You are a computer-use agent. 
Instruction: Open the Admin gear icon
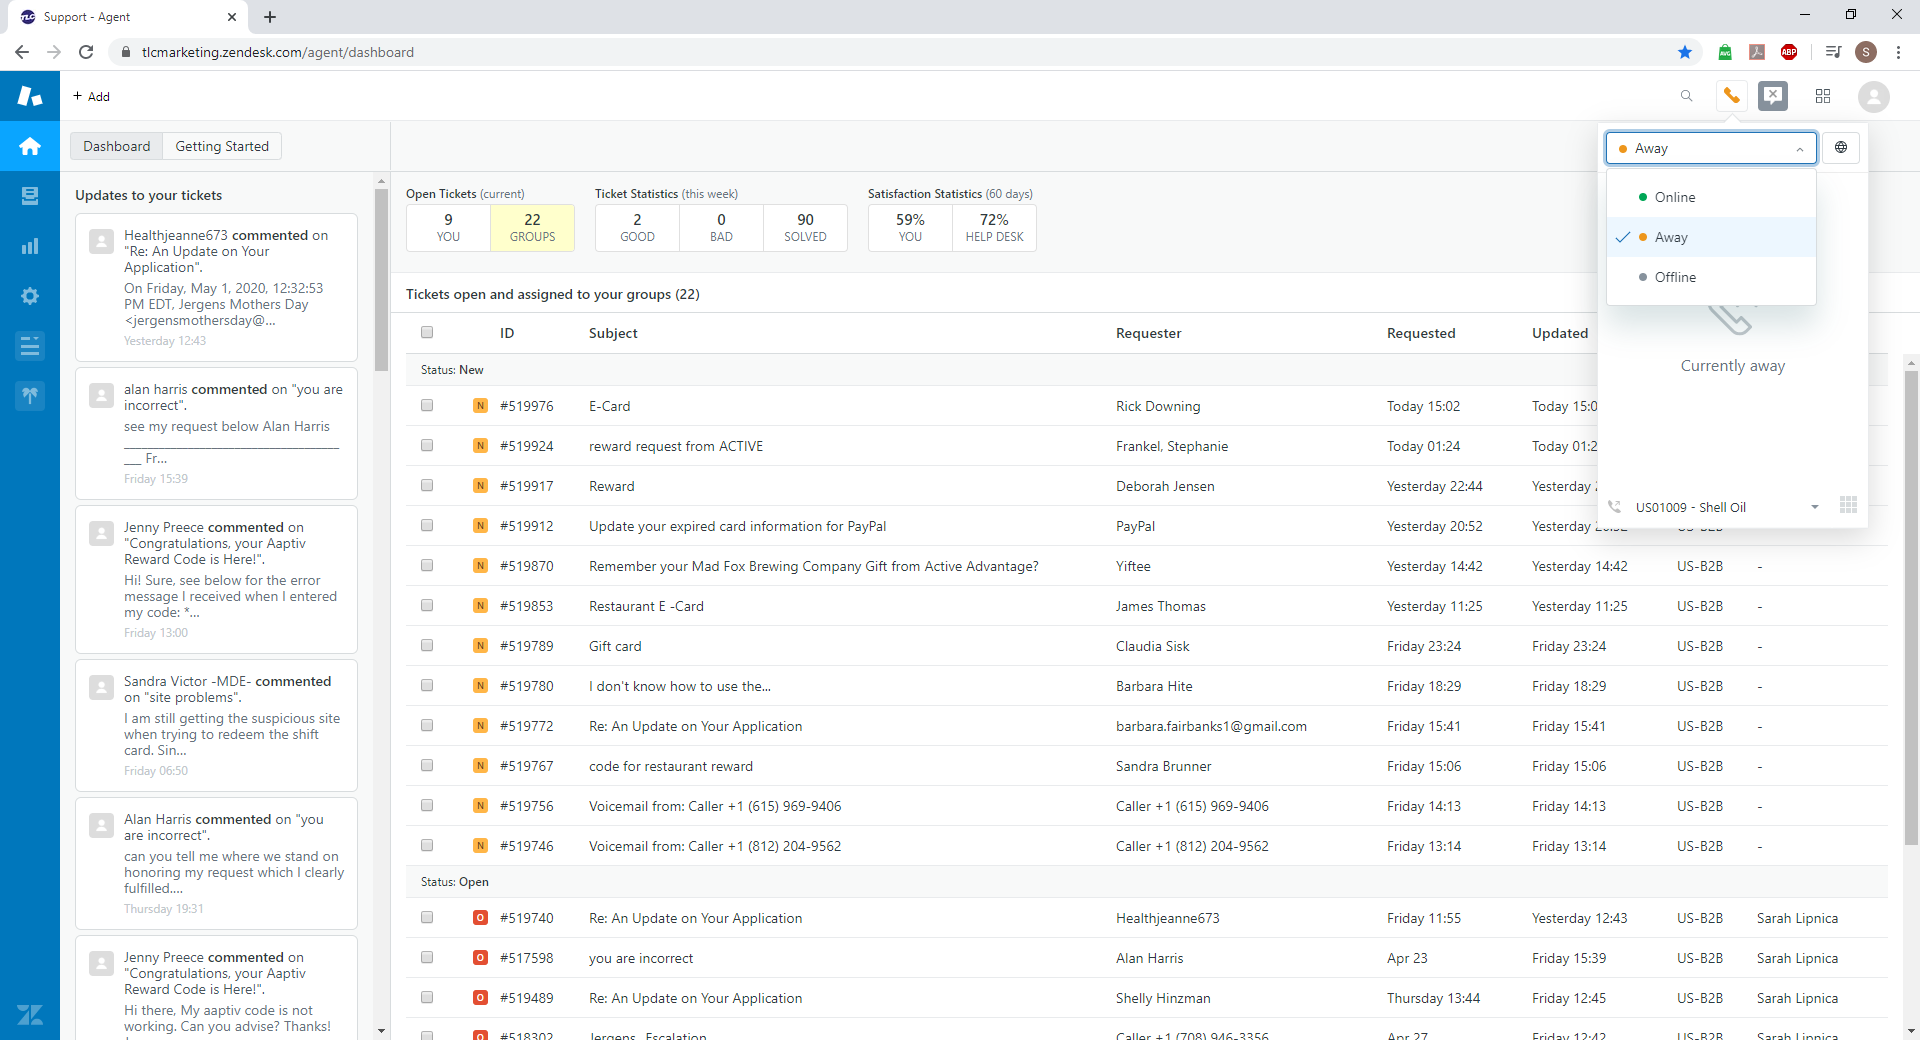30,296
